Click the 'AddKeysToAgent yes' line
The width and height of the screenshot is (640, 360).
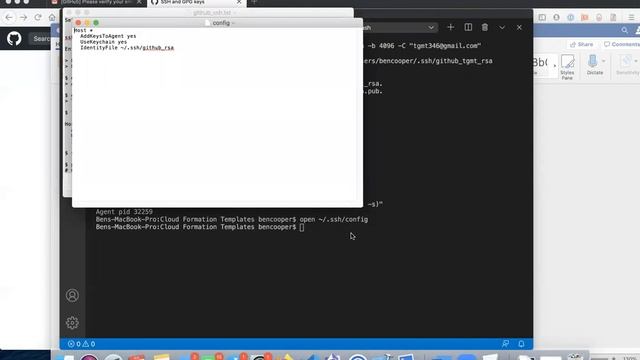tap(108, 36)
